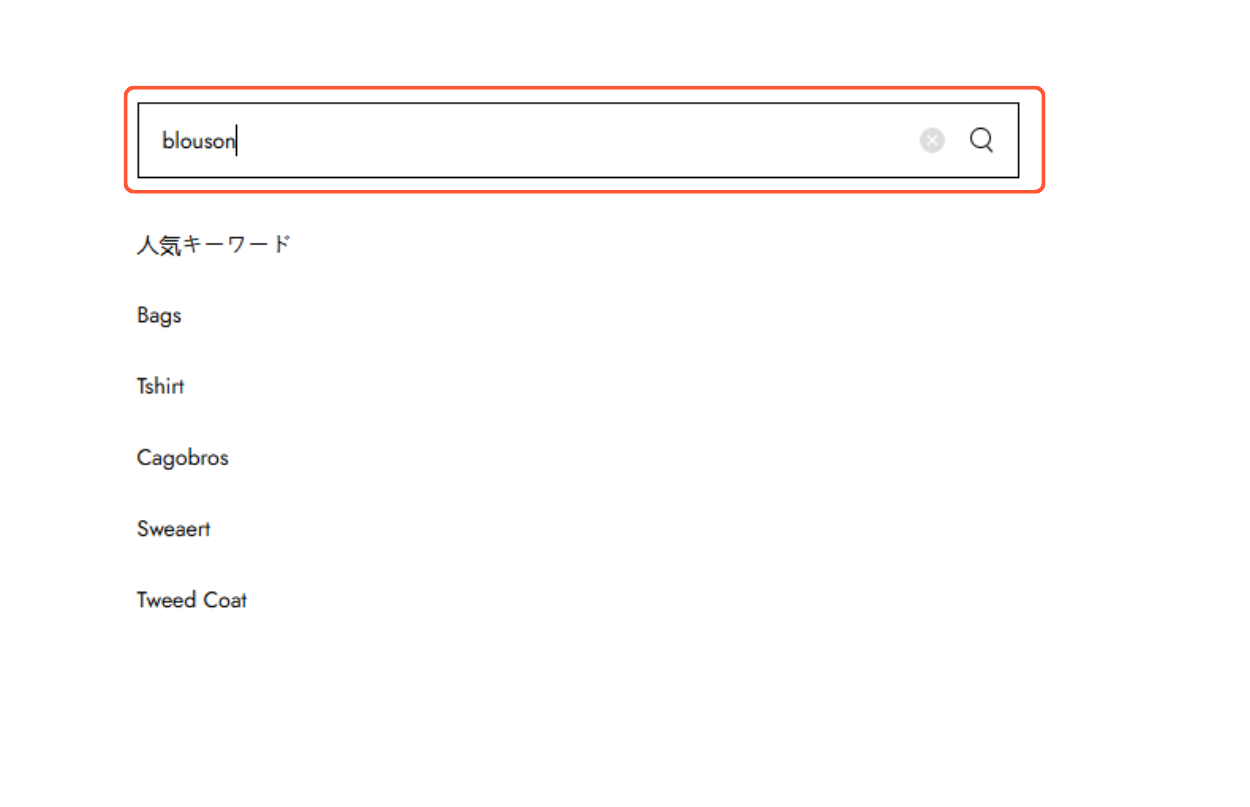Jump to Sweaert results from the list

point(173,529)
